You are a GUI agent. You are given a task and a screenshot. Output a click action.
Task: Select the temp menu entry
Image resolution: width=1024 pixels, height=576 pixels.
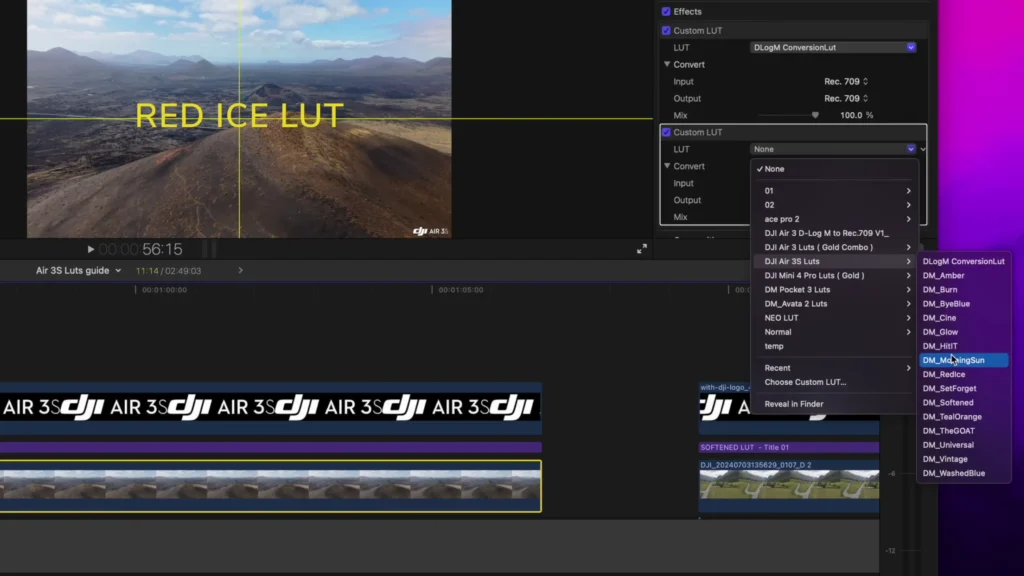(835, 346)
